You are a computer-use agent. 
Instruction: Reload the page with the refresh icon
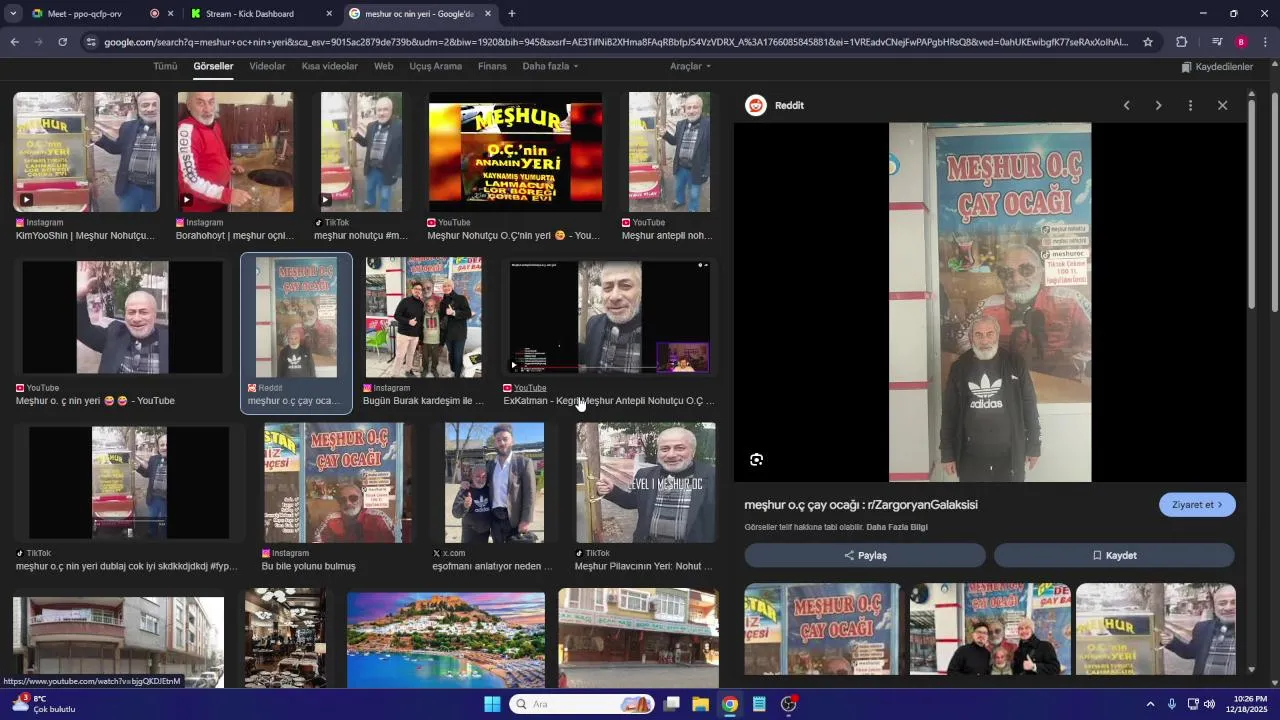[62, 42]
